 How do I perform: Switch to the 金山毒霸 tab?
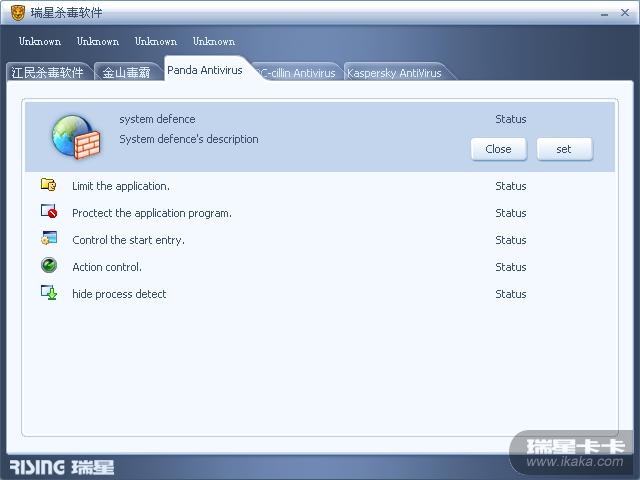click(x=126, y=73)
